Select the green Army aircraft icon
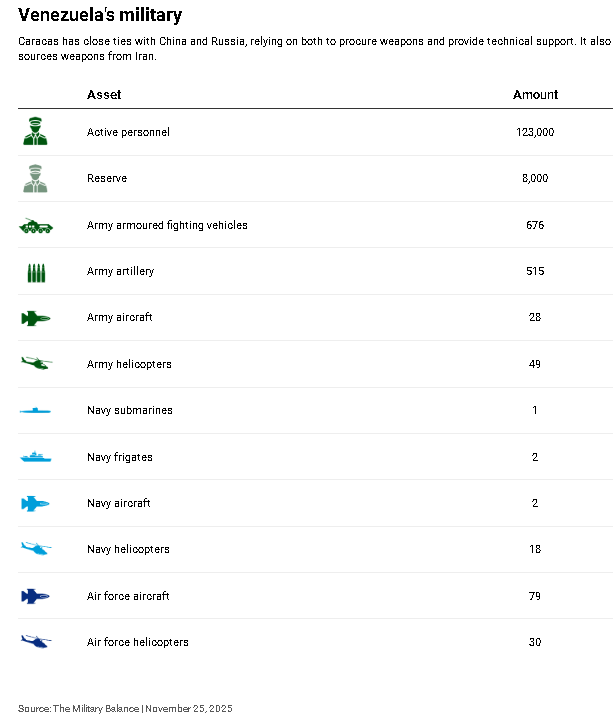613x719 pixels. click(36, 318)
